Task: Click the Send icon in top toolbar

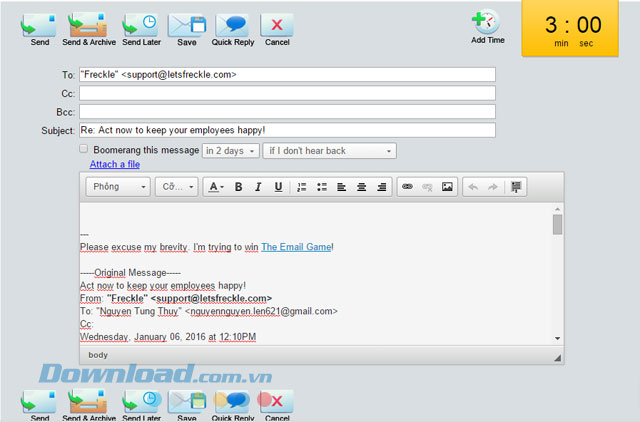Action: click(x=39, y=24)
